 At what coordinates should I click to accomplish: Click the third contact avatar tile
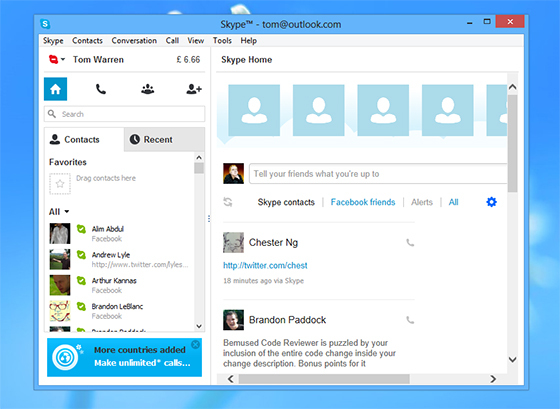tap(383, 110)
